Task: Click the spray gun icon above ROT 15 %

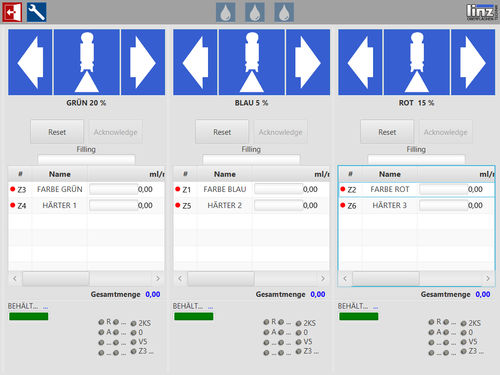Action: coord(417,62)
